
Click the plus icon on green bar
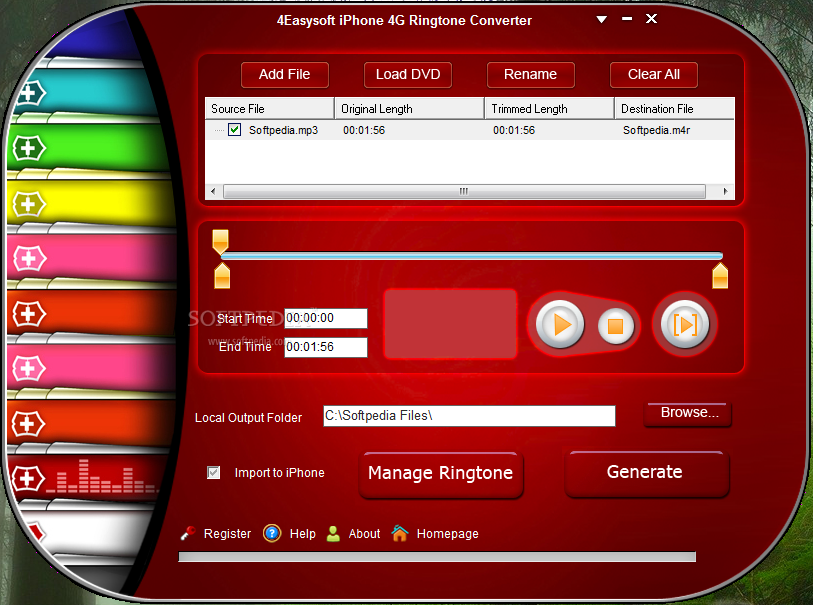click(29, 149)
